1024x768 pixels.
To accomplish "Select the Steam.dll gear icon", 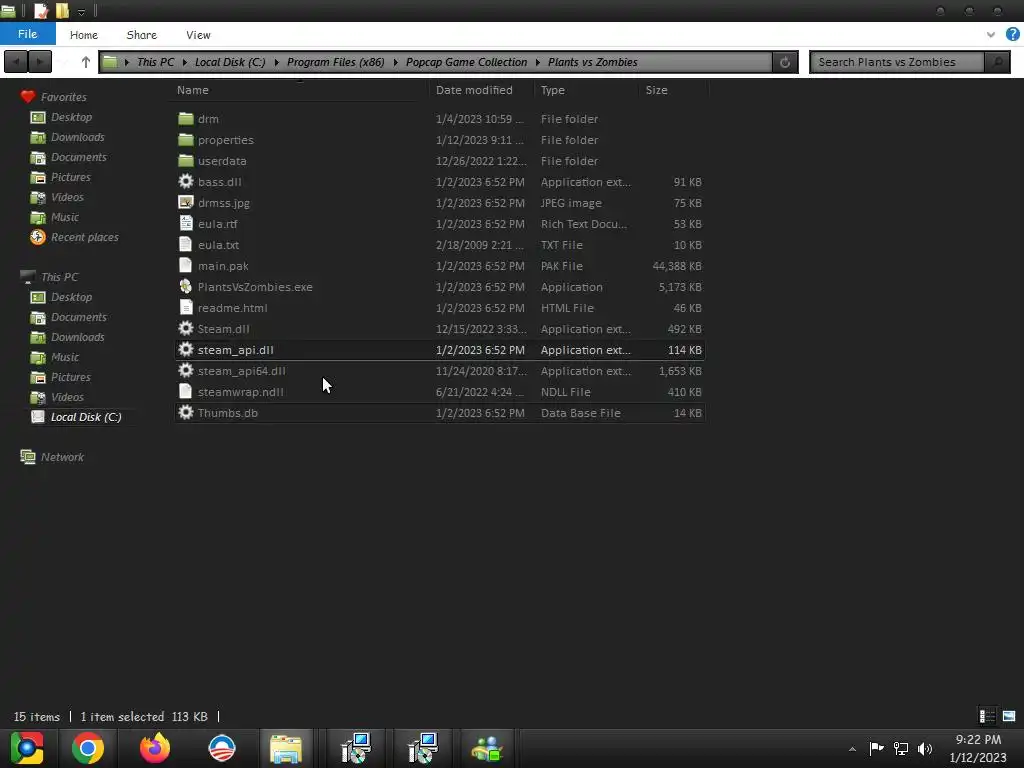I will point(186,328).
